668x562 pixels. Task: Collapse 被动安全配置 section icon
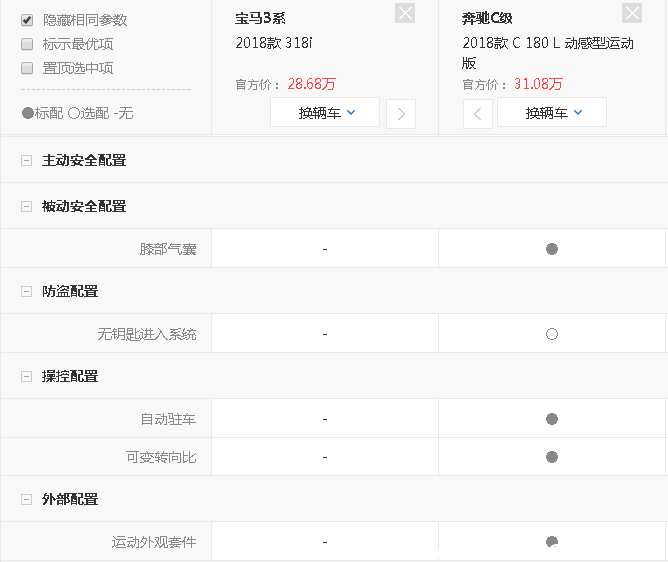26,206
